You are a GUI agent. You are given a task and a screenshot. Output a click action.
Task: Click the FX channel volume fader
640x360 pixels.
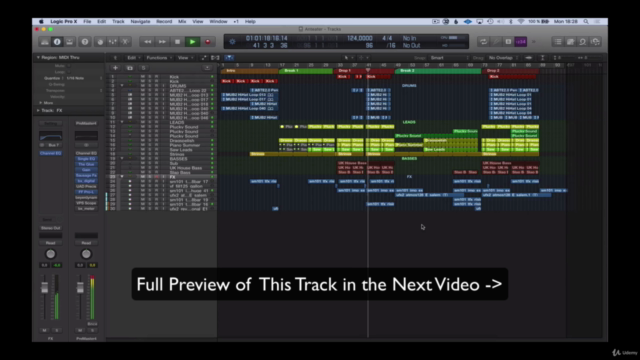44,287
